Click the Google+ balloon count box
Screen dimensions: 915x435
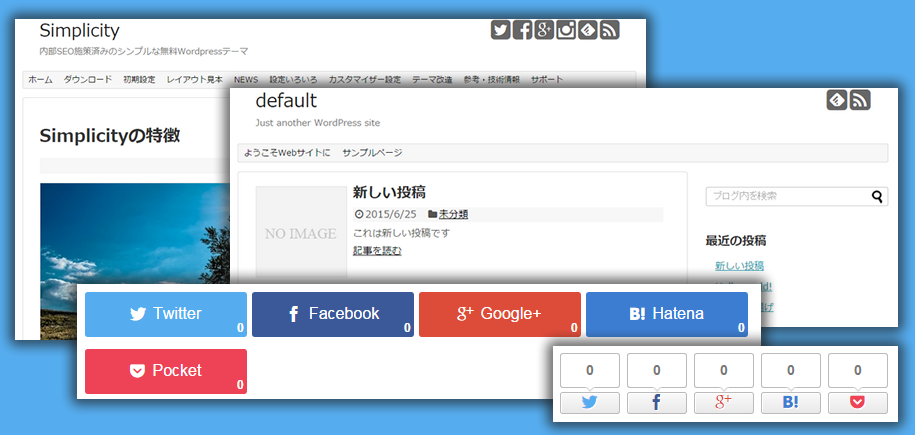click(724, 370)
